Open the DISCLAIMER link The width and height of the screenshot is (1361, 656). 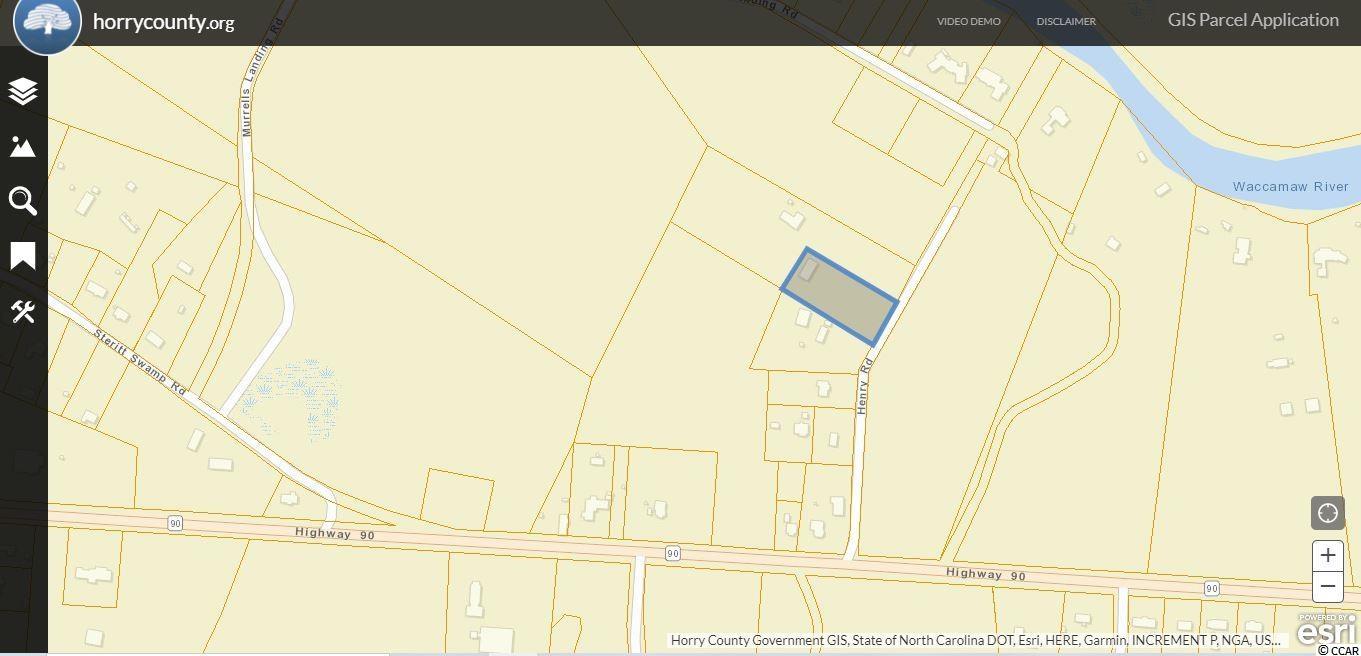pos(1066,21)
